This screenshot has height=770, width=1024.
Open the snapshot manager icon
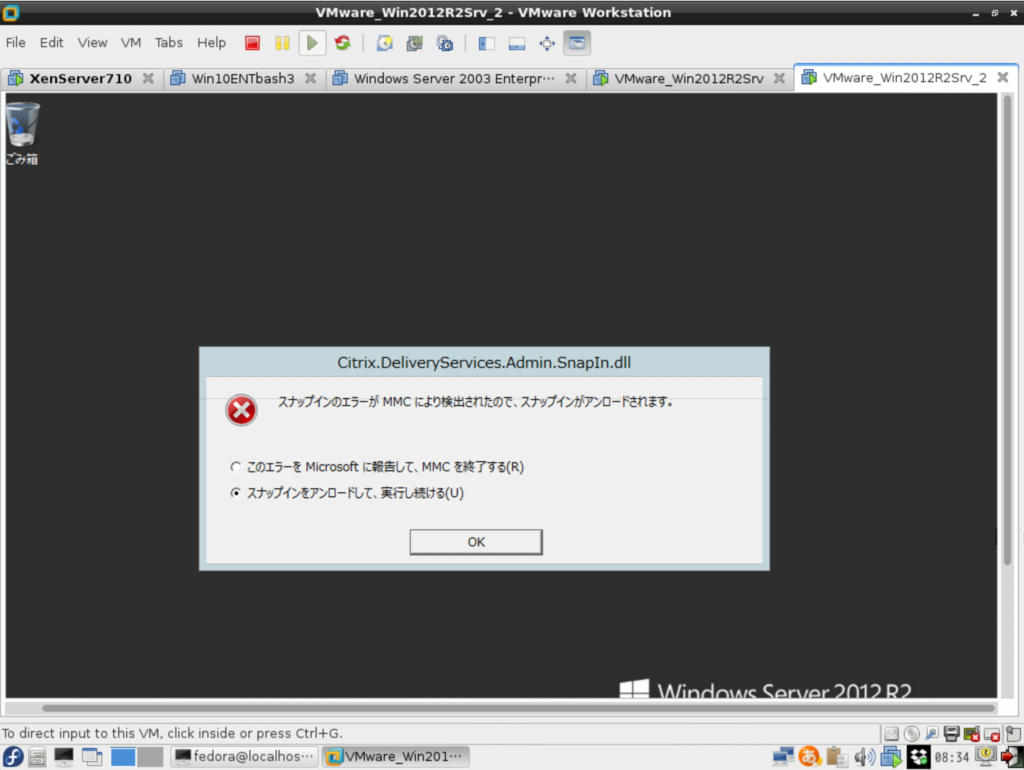[x=445, y=43]
